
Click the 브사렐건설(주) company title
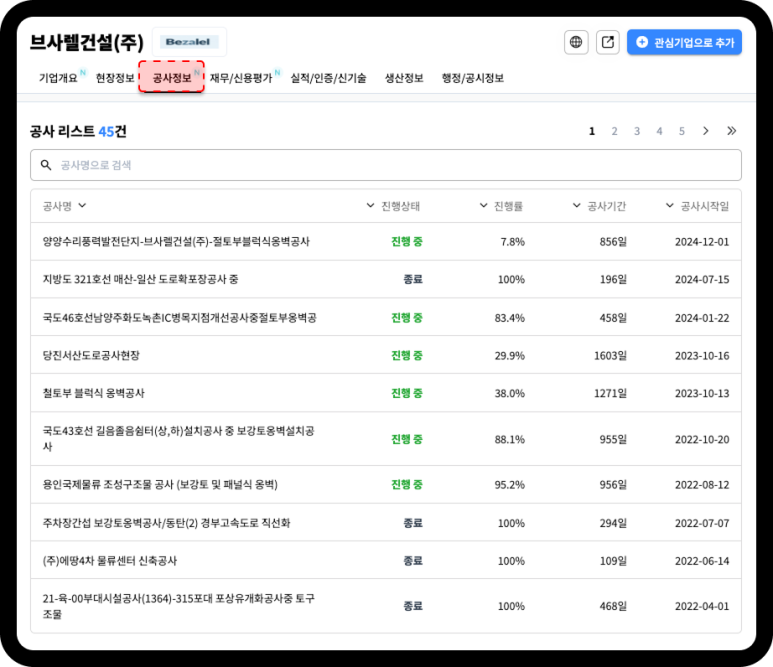[87, 42]
